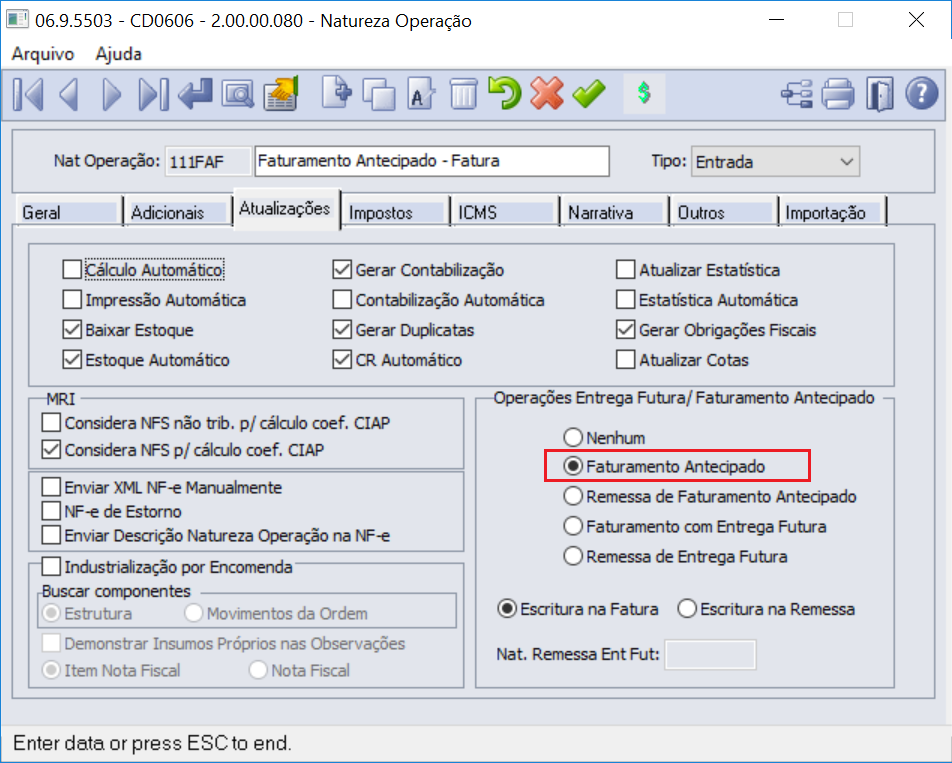Click the Nat Operação code field 111FAF
This screenshot has height=763, width=952.
click(208, 161)
